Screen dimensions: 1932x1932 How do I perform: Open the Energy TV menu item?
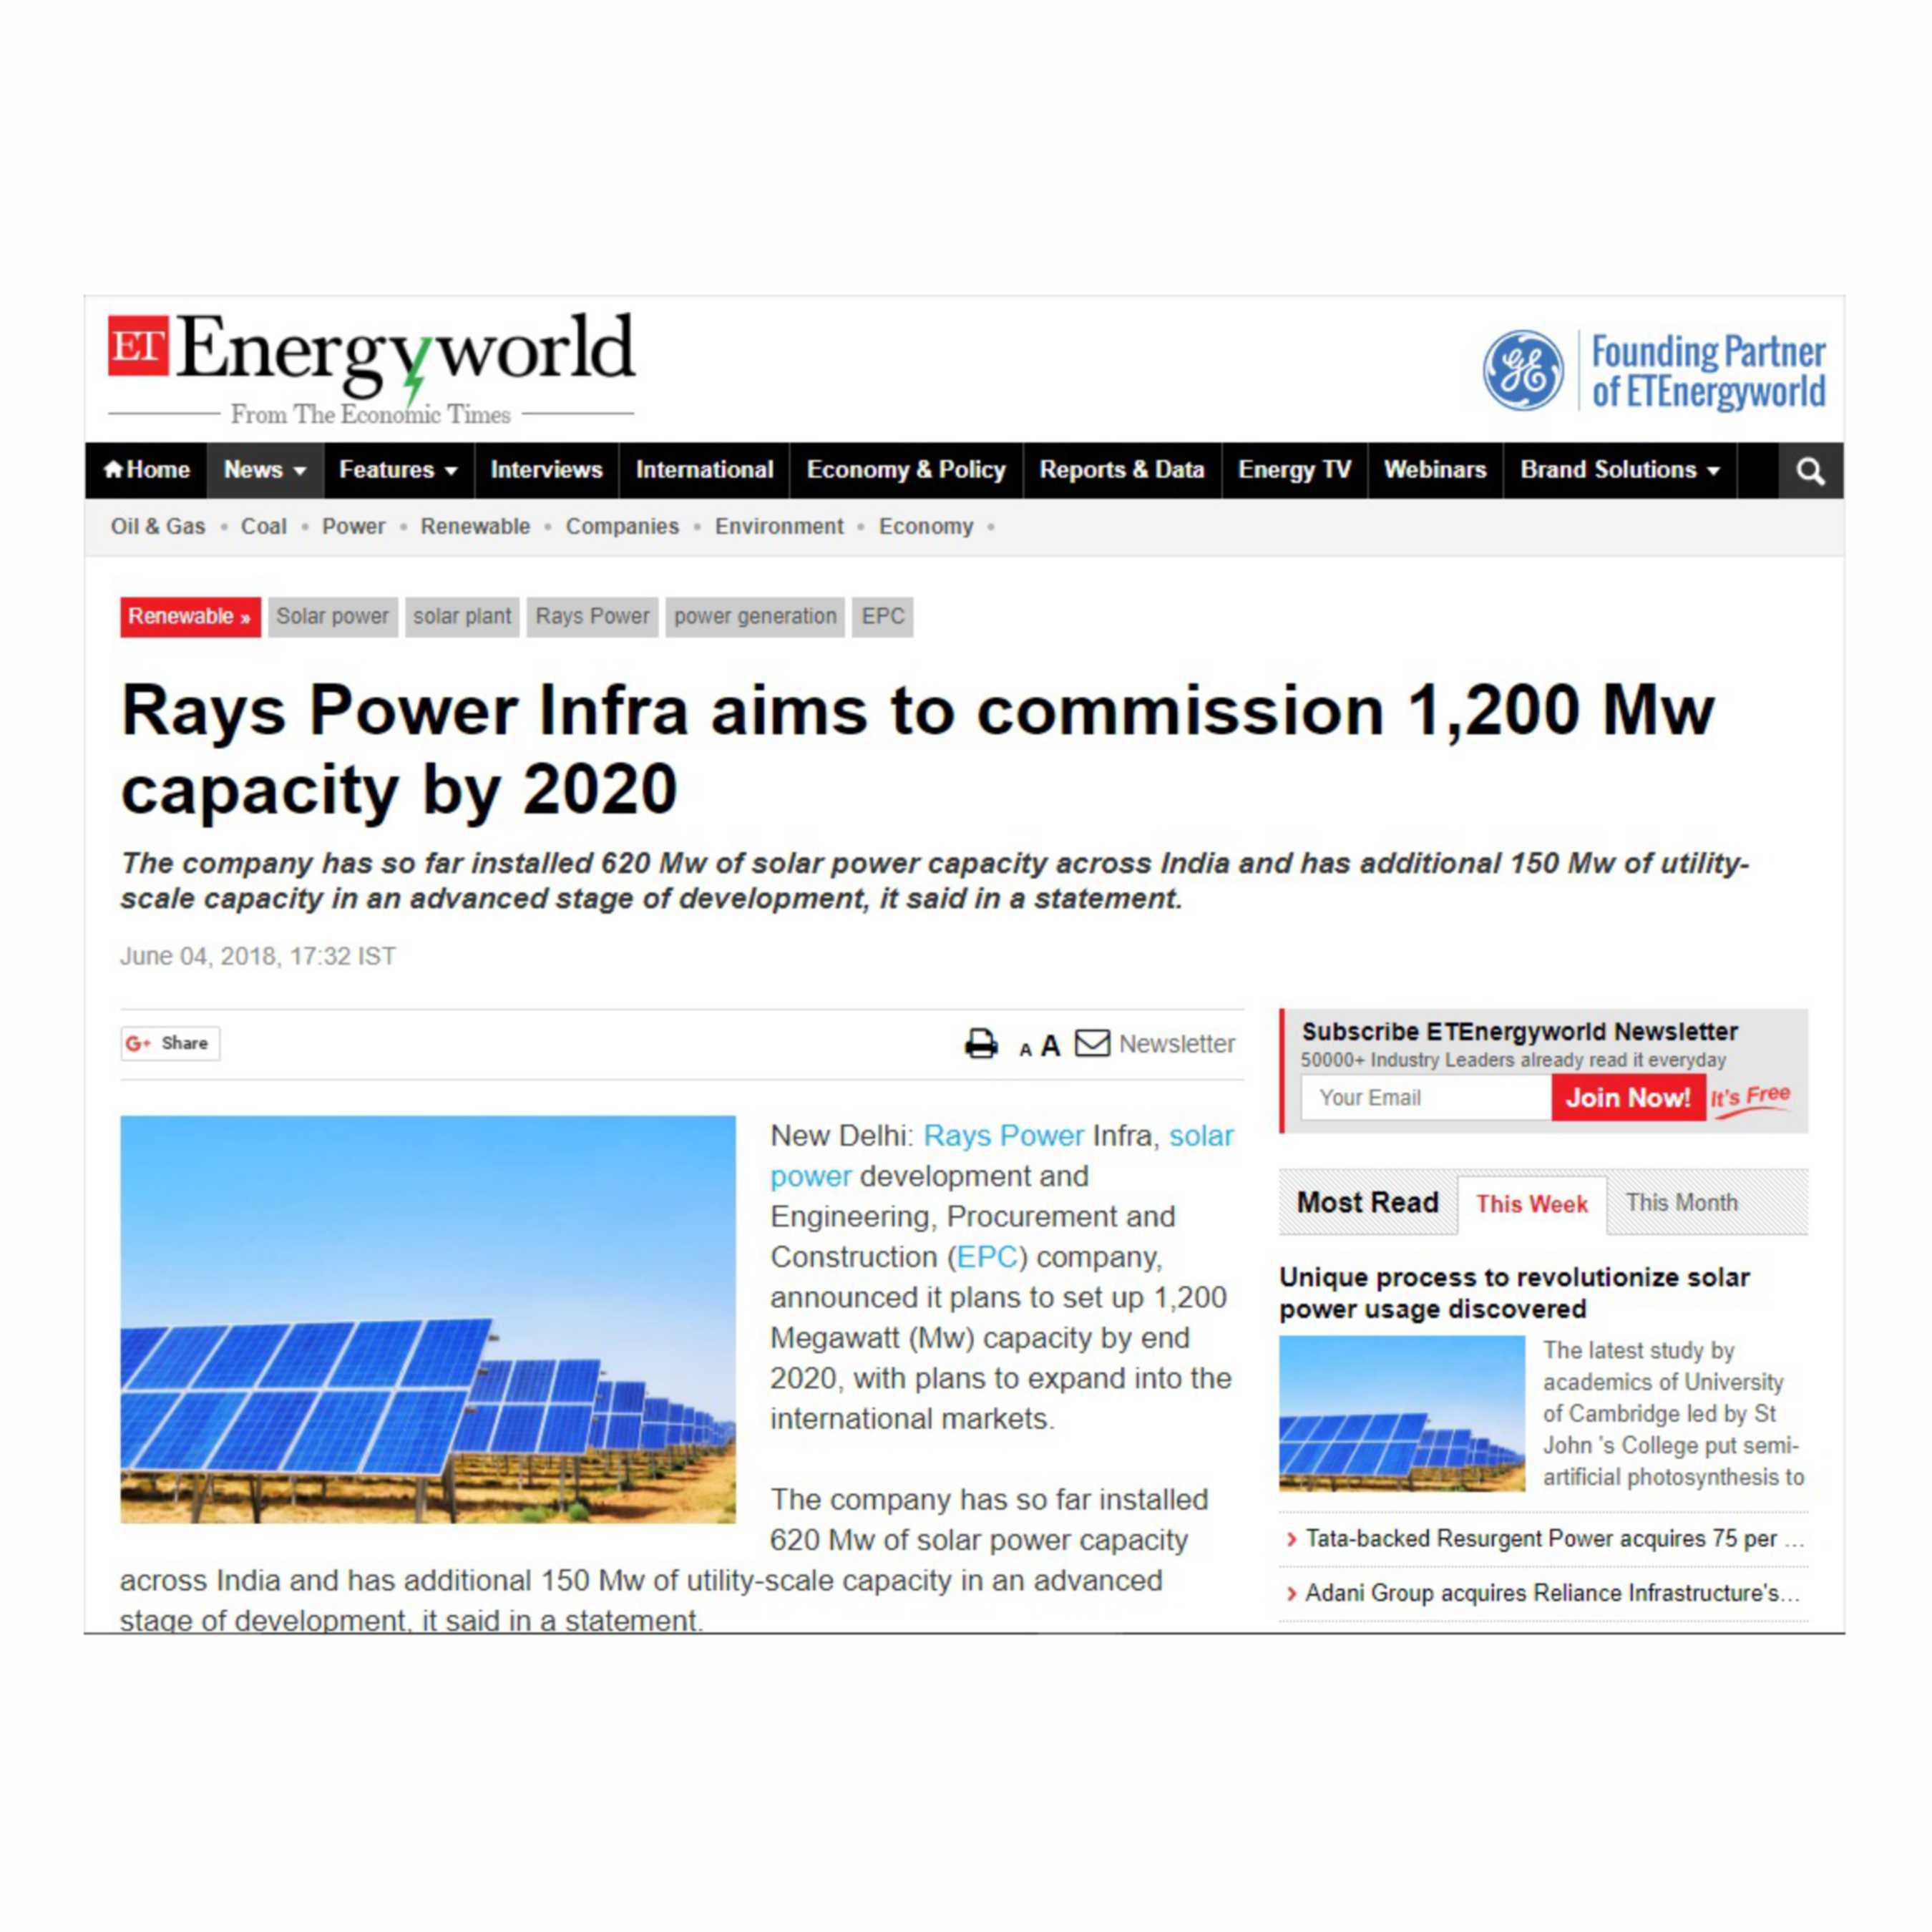pos(1294,470)
